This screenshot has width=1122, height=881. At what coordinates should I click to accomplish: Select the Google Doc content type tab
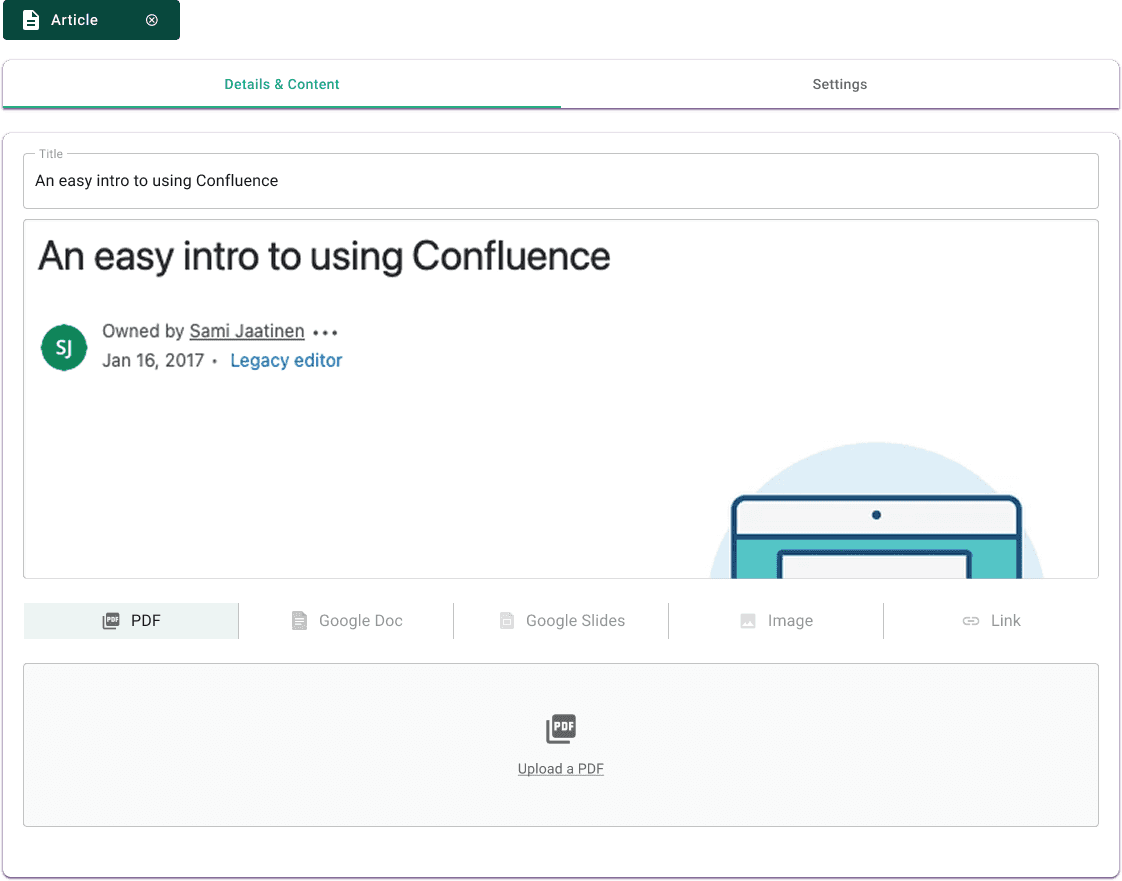pos(346,620)
